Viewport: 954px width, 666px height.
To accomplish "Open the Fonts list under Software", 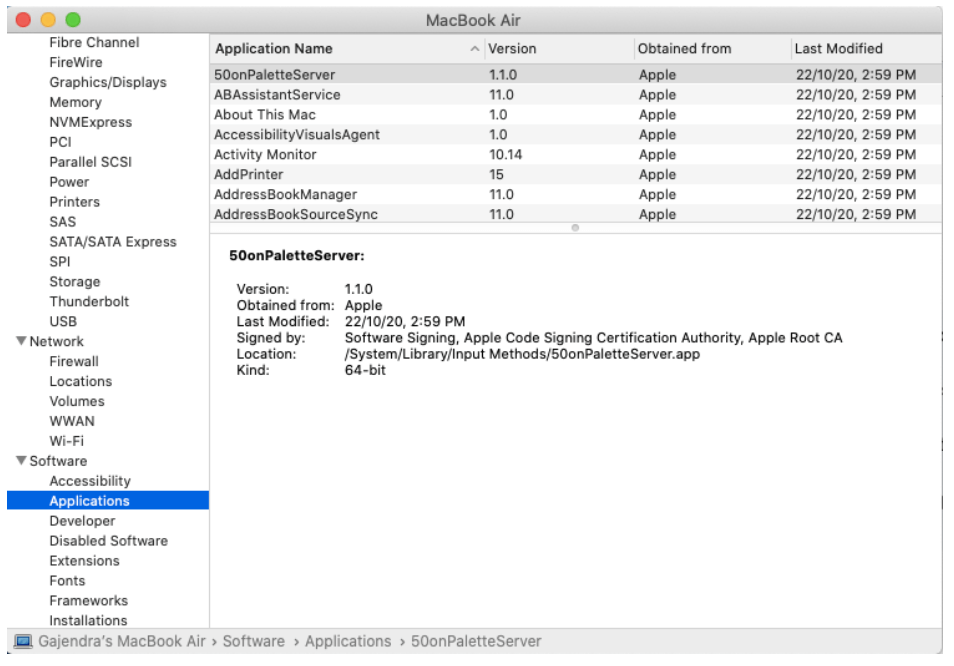I will pos(68,580).
